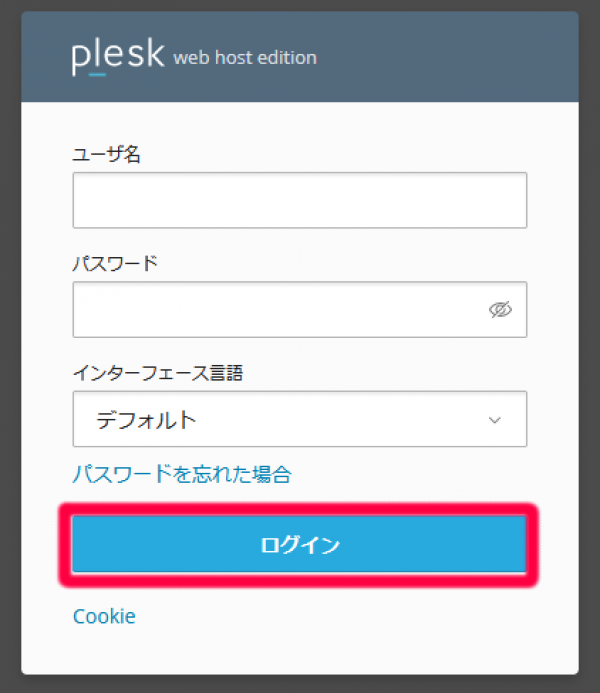Open the Cookie link

[x=104, y=616]
